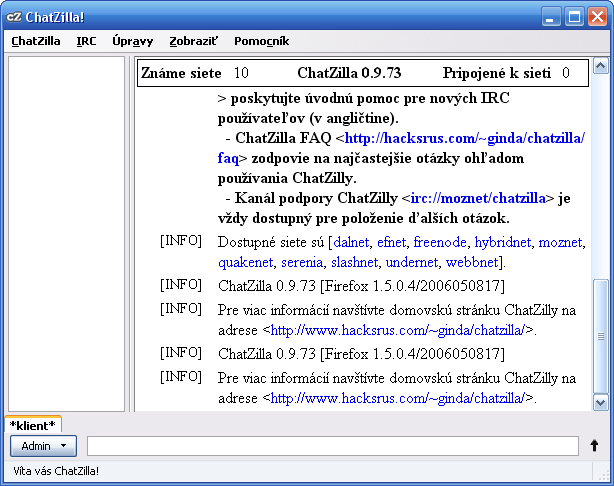Click the vertical scrollbar thumb
Screen dimensions: 614x486
[x=601, y=336]
